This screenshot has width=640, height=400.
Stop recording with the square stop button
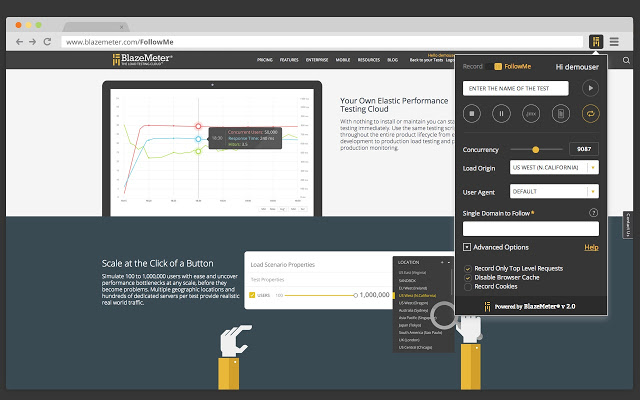[x=472, y=113]
